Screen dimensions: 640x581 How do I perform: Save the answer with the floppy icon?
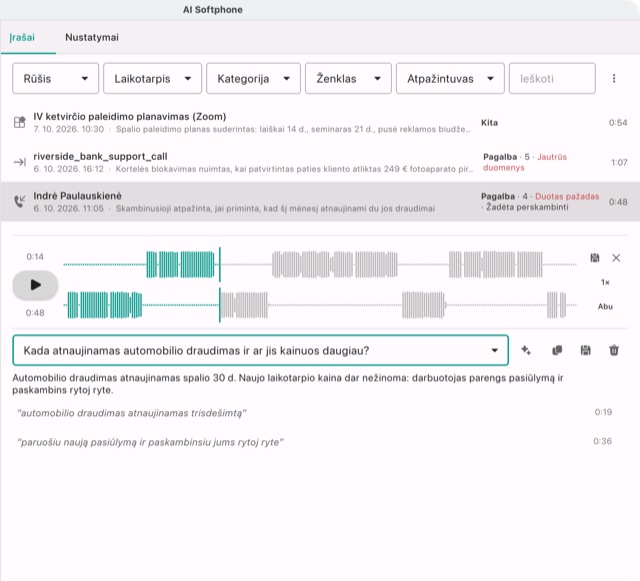pyautogui.click(x=586, y=350)
